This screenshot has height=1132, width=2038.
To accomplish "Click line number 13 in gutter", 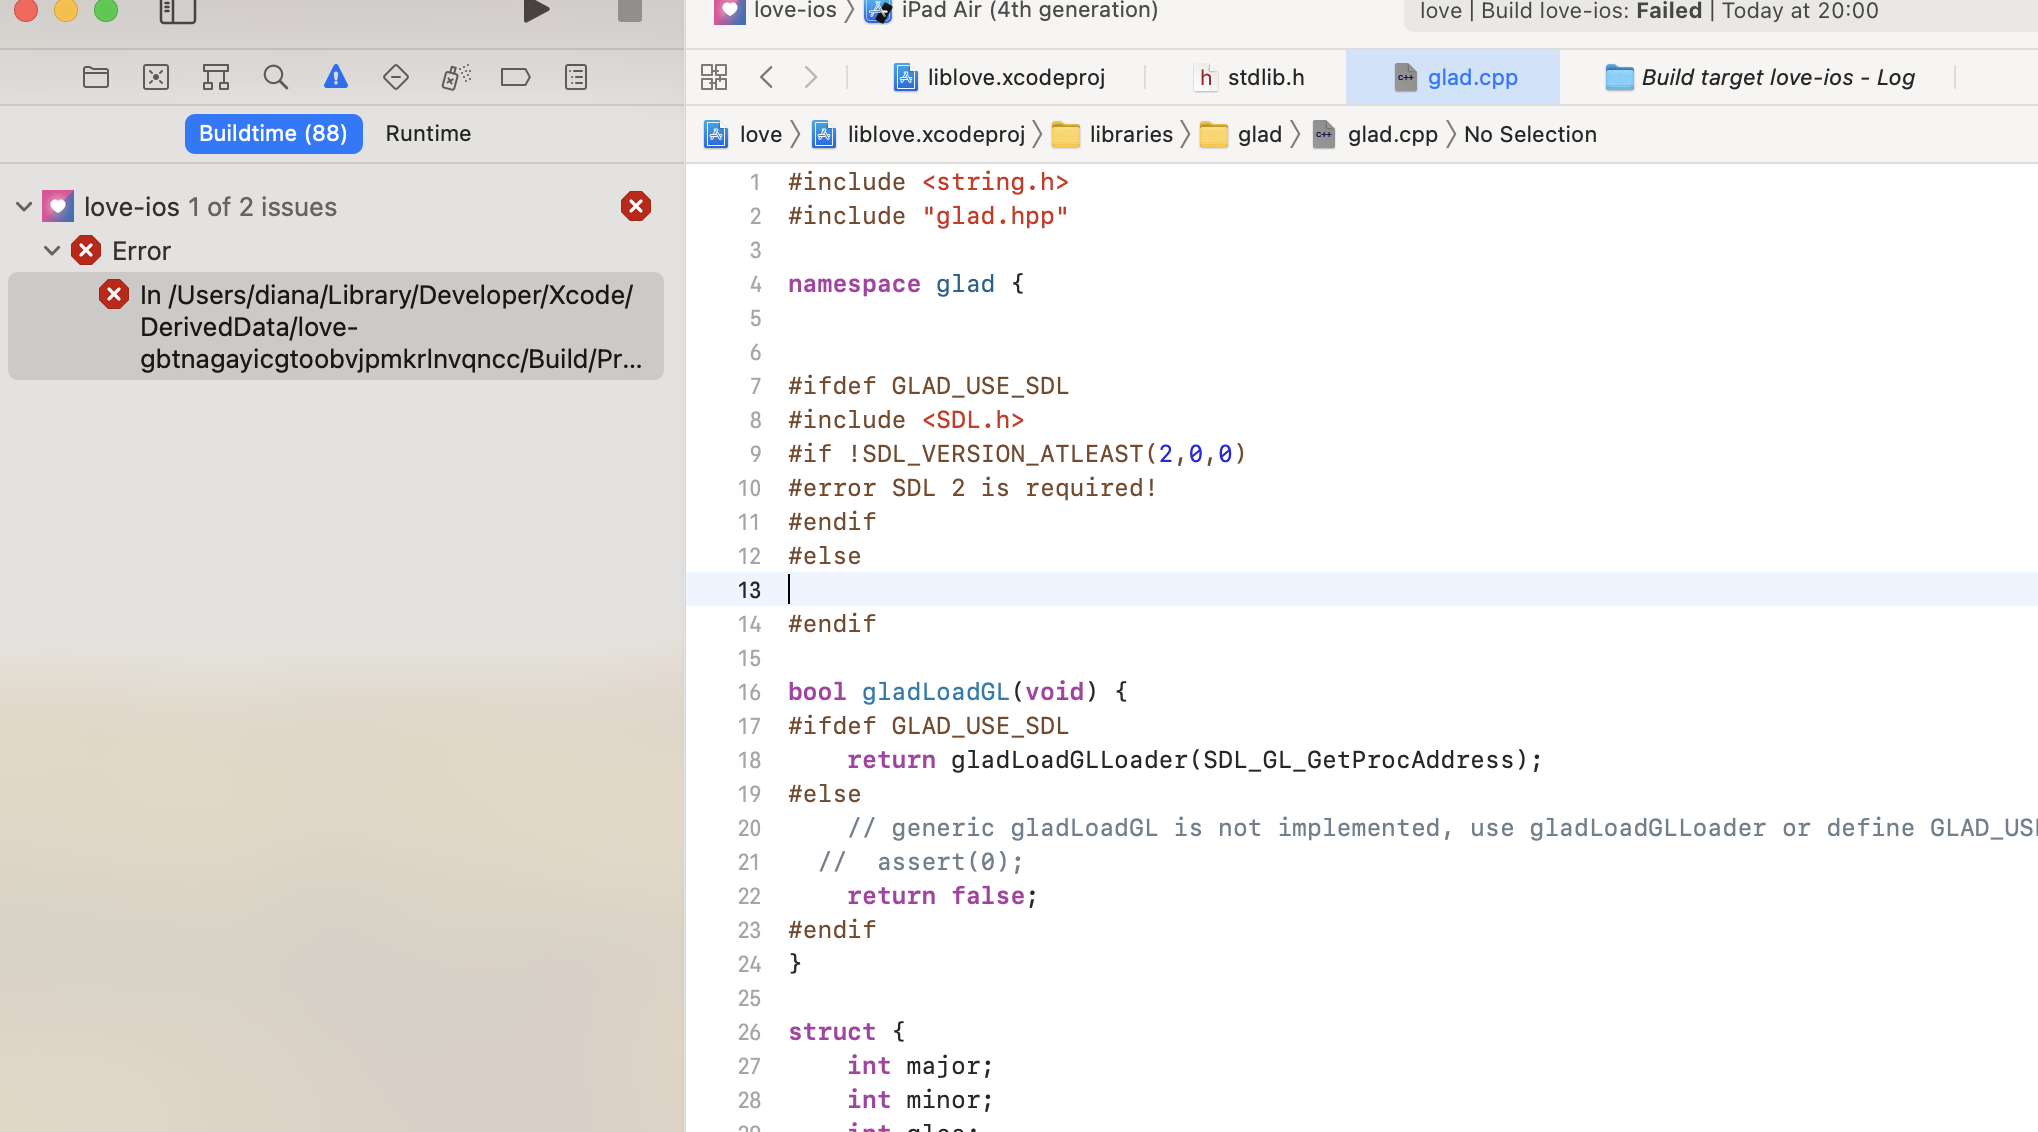I will click(749, 590).
